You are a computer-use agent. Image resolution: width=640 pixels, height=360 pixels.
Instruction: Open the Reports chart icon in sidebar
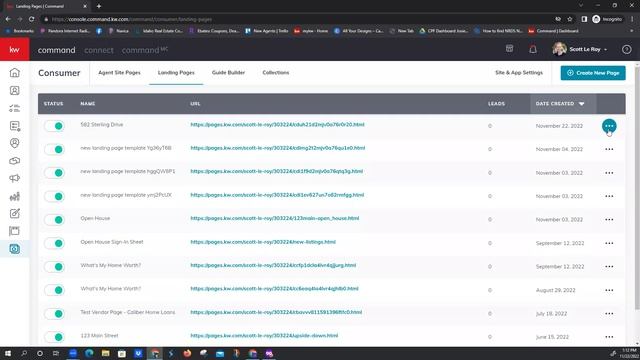14,196
